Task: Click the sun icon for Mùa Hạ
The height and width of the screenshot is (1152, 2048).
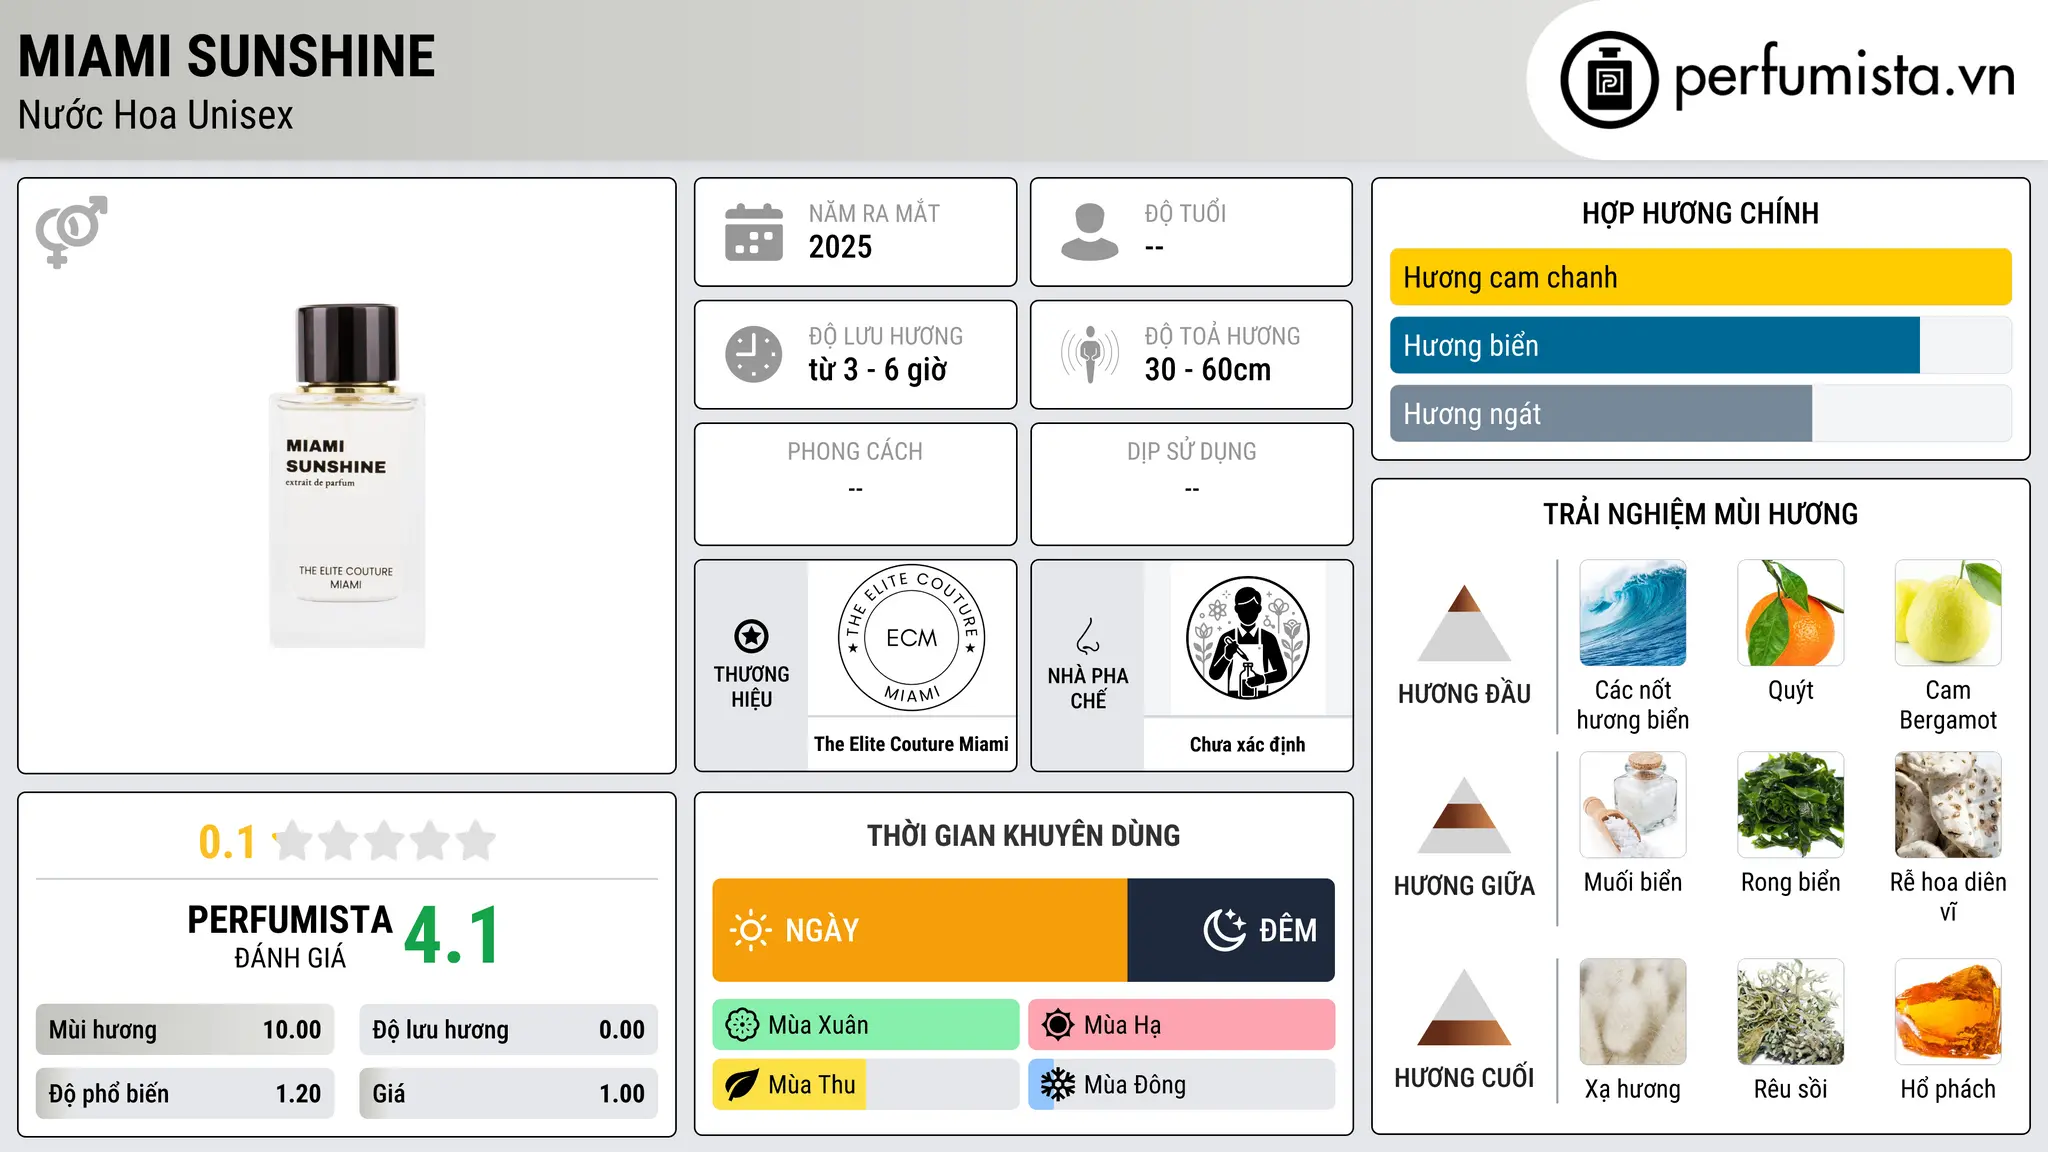Action: point(1058,1025)
